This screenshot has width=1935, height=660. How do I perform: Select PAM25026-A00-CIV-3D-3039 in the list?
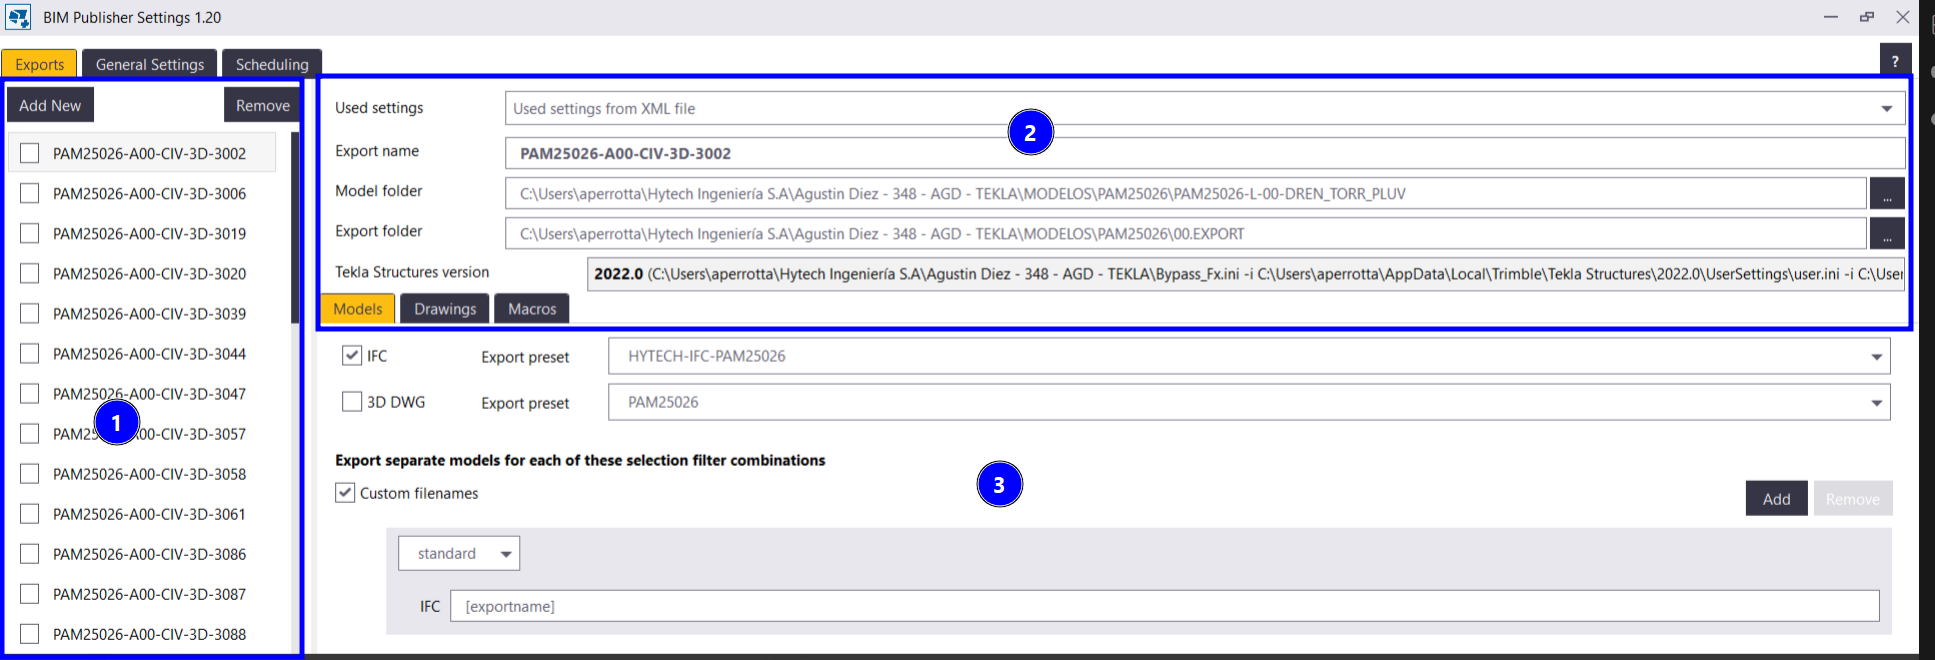click(149, 313)
